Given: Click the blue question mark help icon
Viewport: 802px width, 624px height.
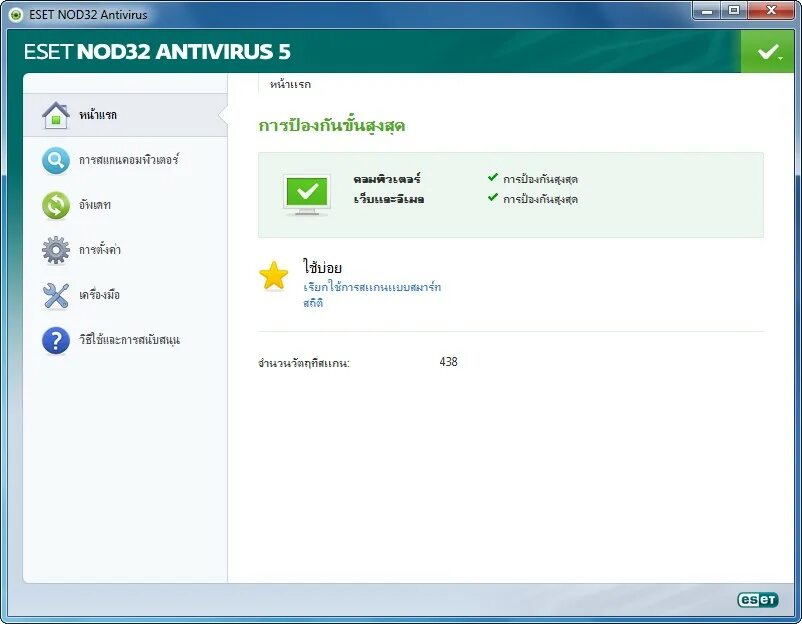Looking at the screenshot, I should click(56, 340).
